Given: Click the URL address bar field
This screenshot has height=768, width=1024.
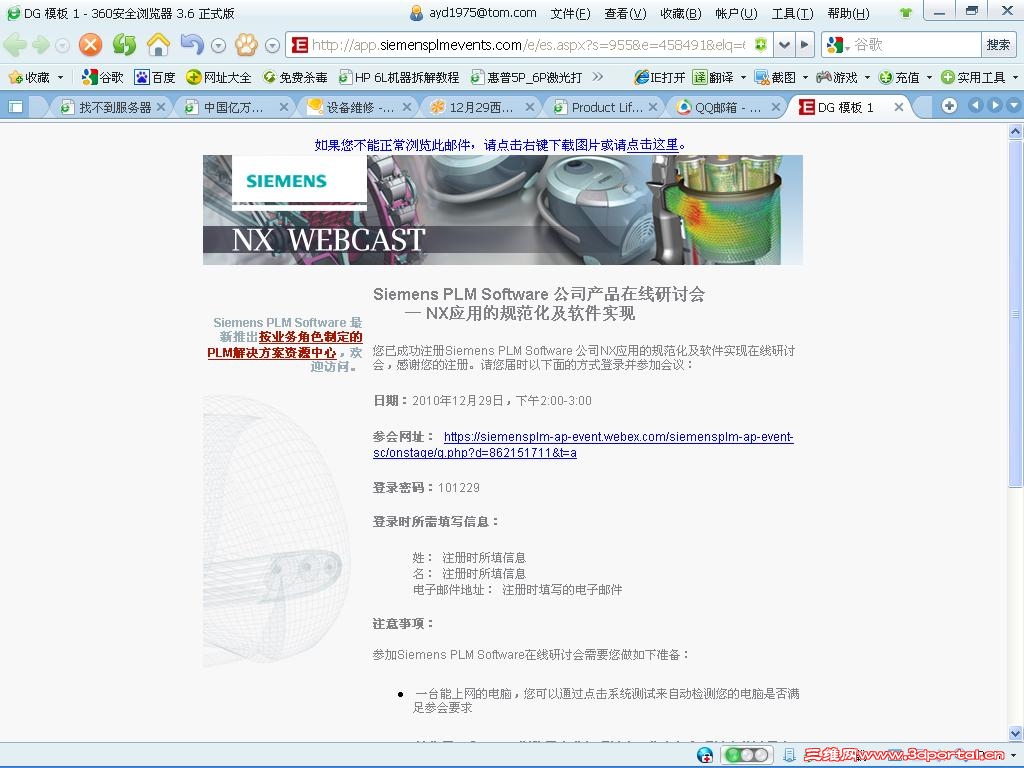Looking at the screenshot, I should (528, 44).
